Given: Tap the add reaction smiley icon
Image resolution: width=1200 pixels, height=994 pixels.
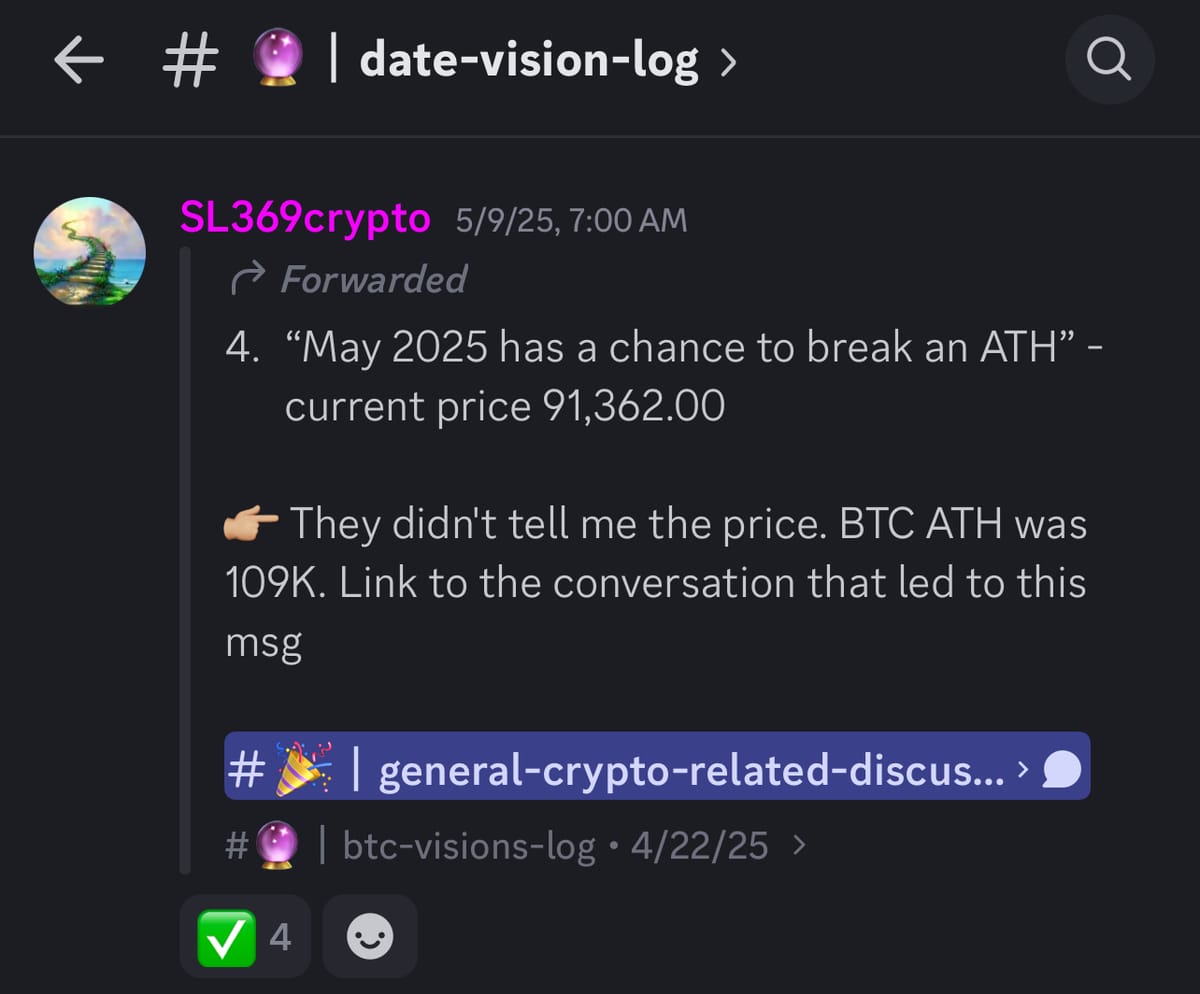Looking at the screenshot, I should pyautogui.click(x=370, y=937).
